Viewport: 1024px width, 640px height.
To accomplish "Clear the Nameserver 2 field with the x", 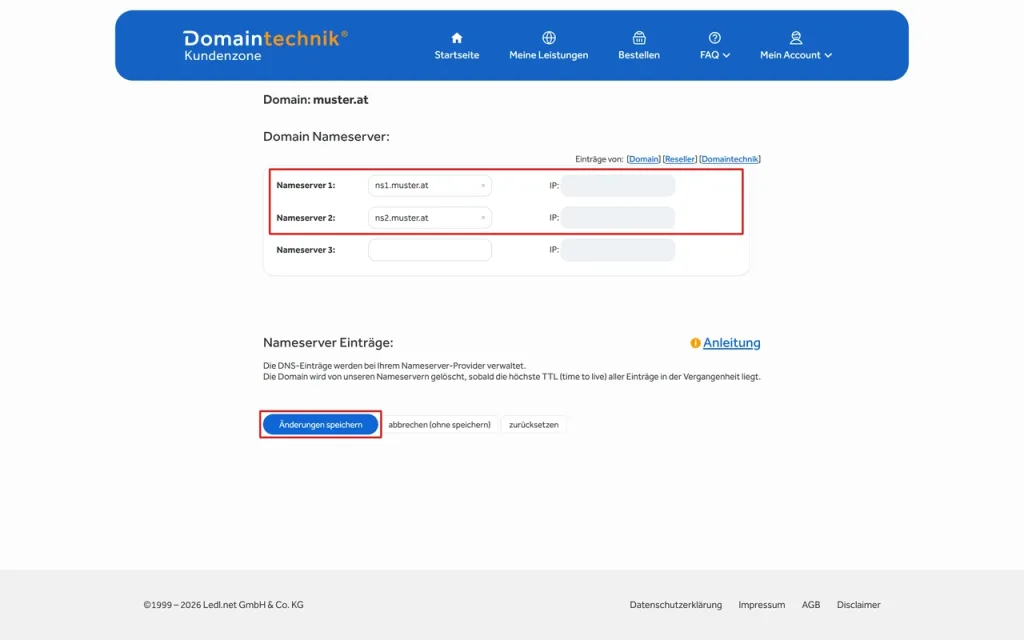I will (483, 218).
